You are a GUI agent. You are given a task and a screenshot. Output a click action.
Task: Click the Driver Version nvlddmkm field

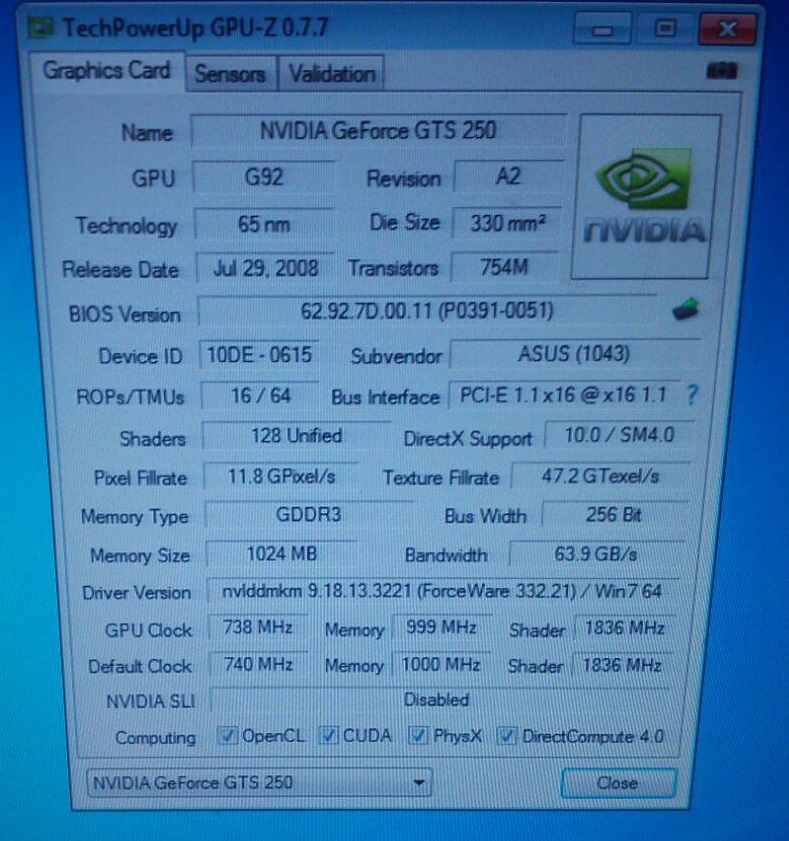(443, 591)
